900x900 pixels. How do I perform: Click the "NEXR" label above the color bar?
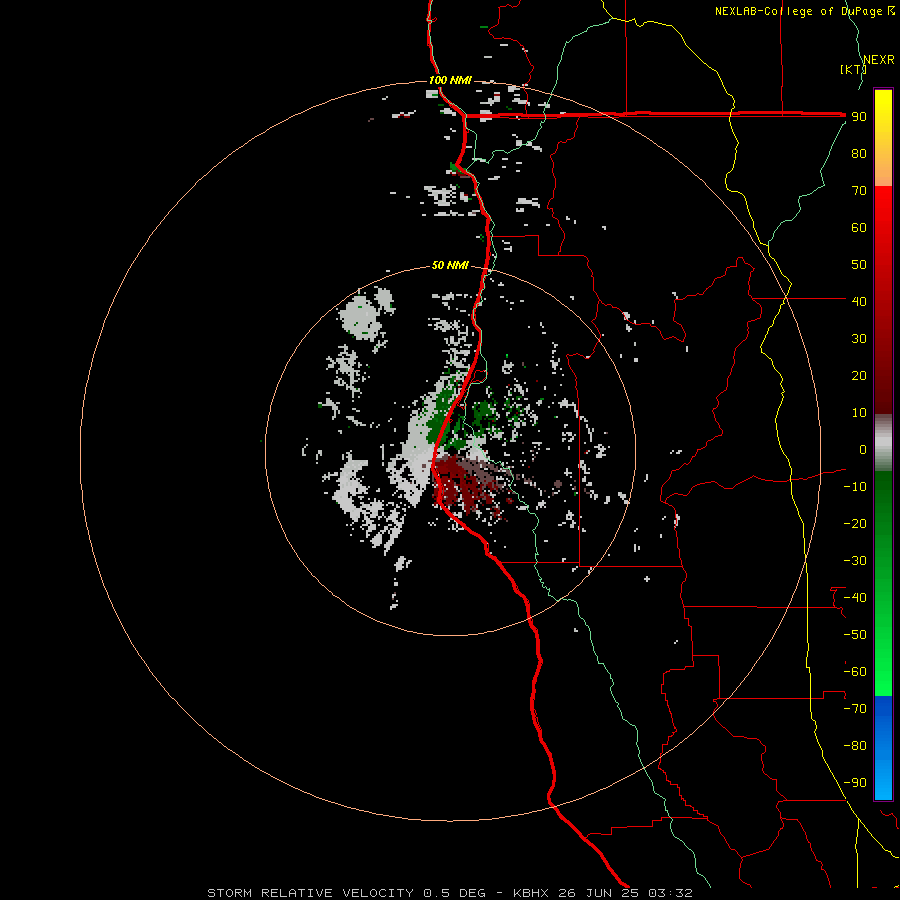coord(878,60)
